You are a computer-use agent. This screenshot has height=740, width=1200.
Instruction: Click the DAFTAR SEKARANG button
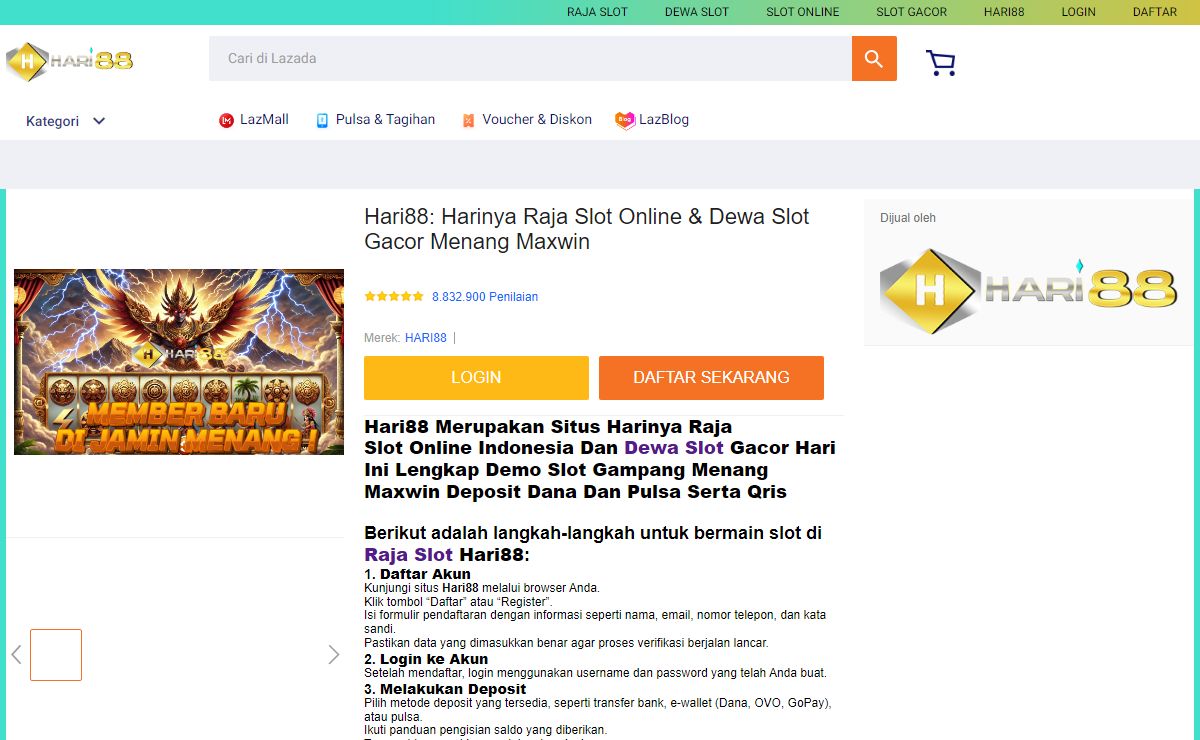pos(711,378)
